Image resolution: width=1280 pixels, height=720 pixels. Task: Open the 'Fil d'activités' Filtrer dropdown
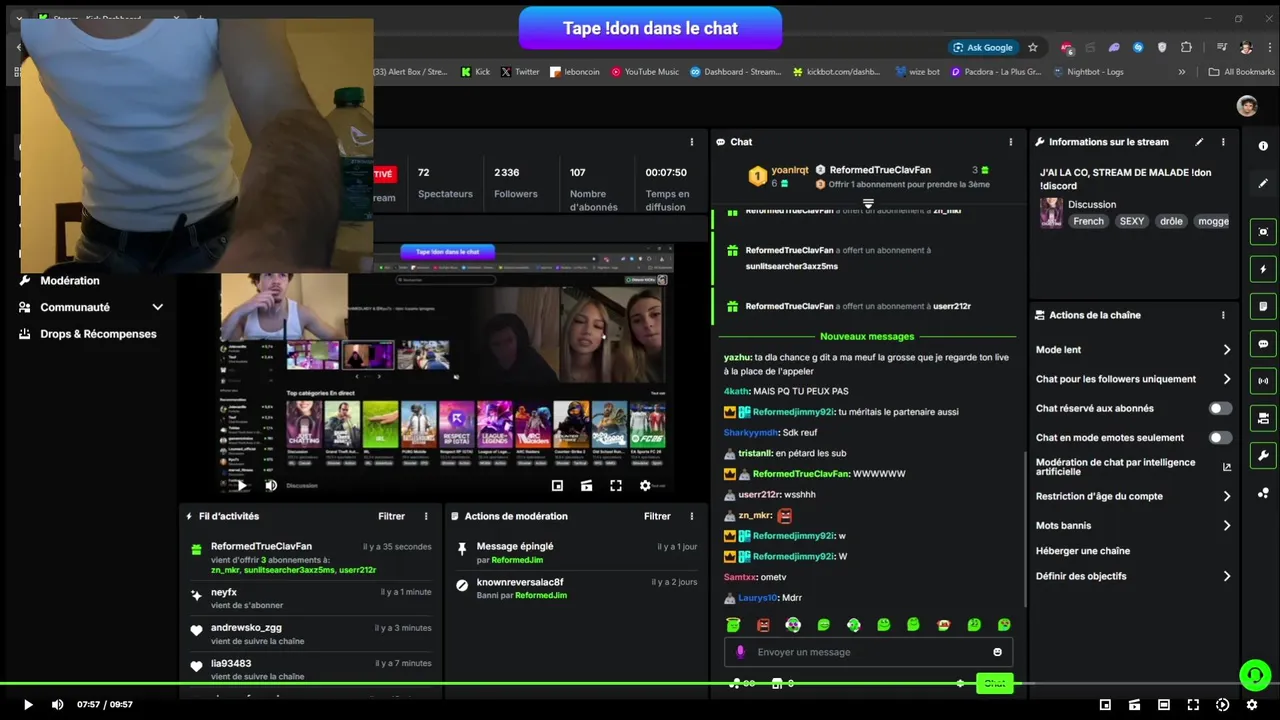pos(391,516)
